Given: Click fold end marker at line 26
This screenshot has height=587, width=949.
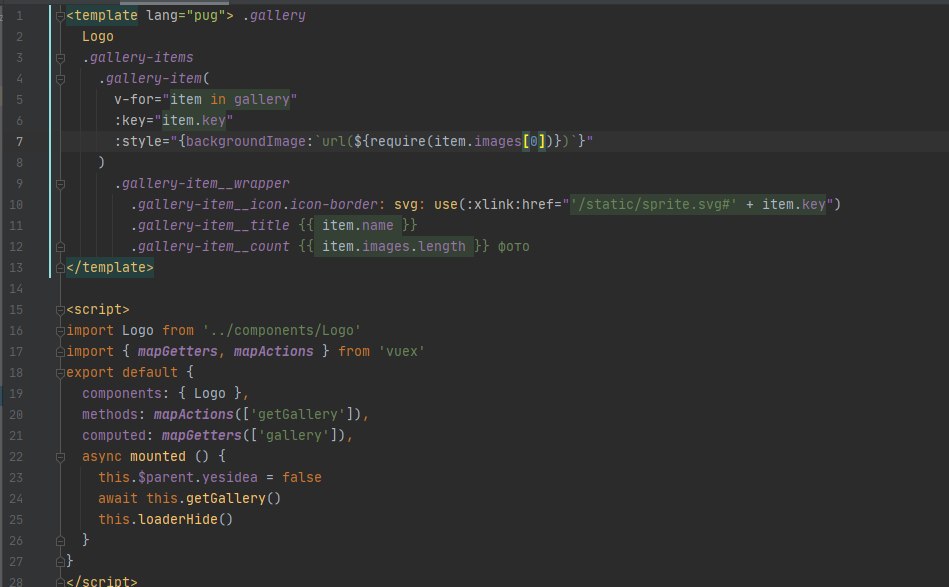Looking at the screenshot, I should click(x=61, y=540).
